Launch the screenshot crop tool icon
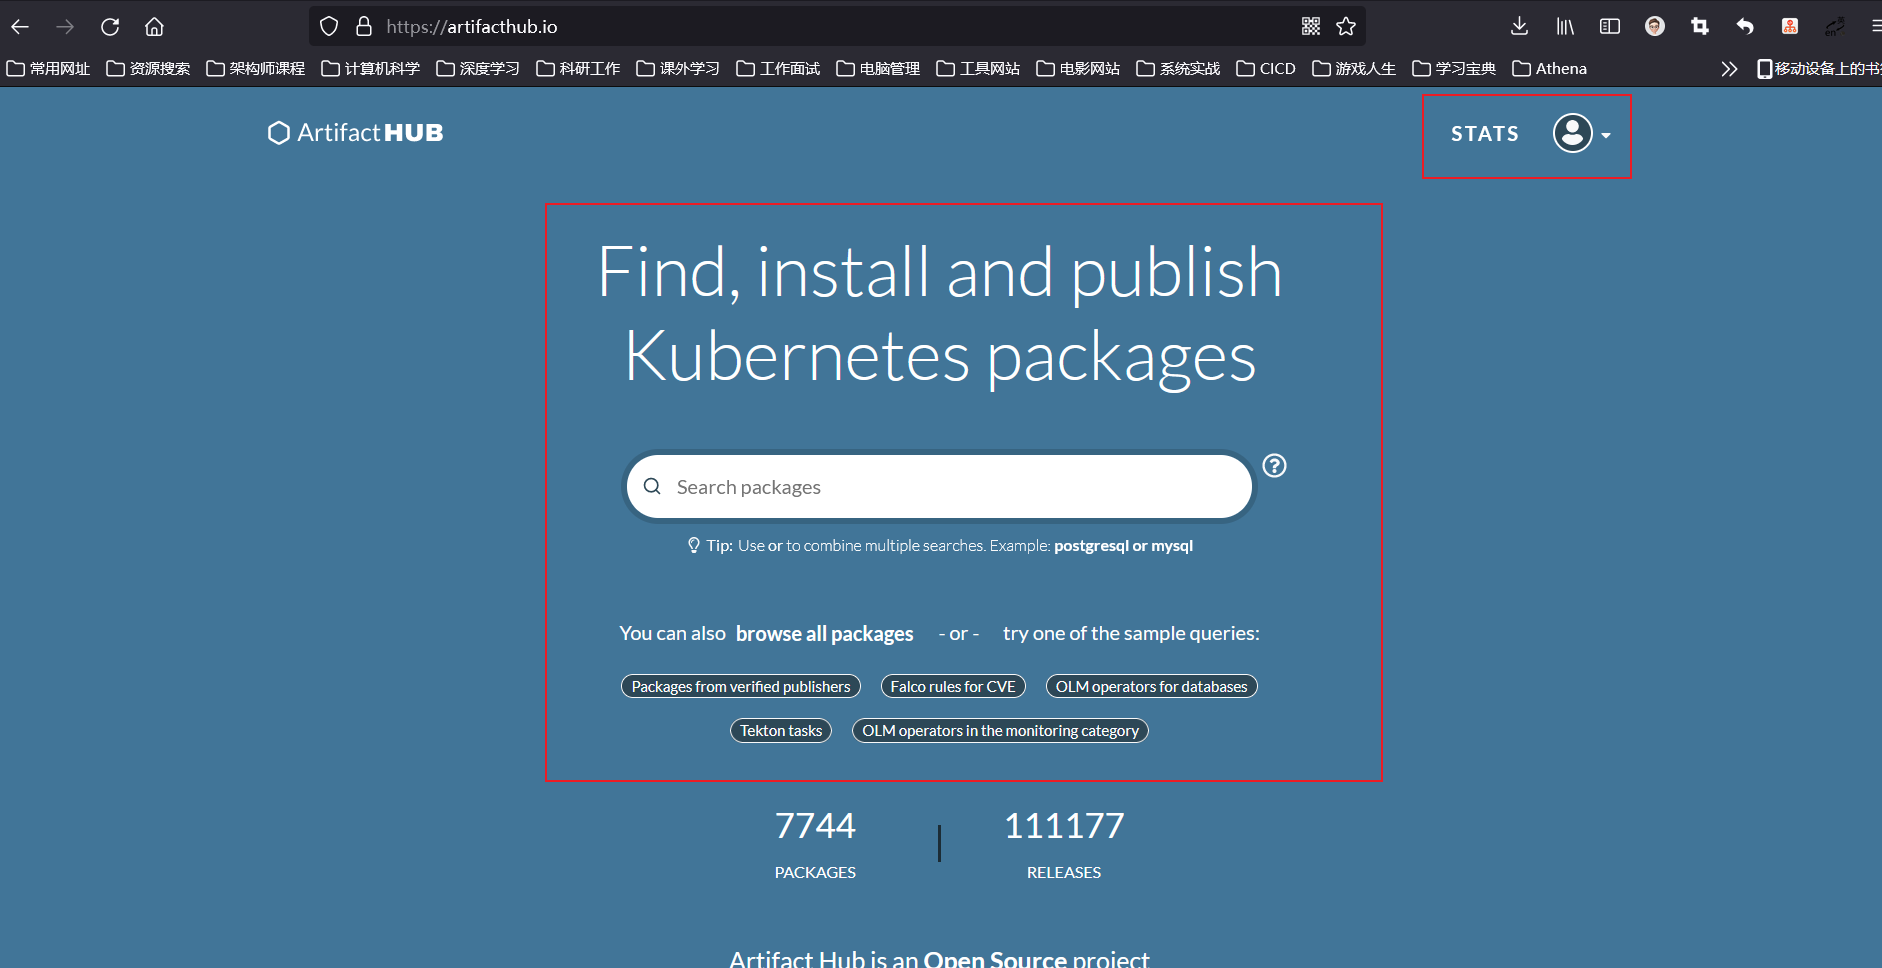 point(1700,27)
